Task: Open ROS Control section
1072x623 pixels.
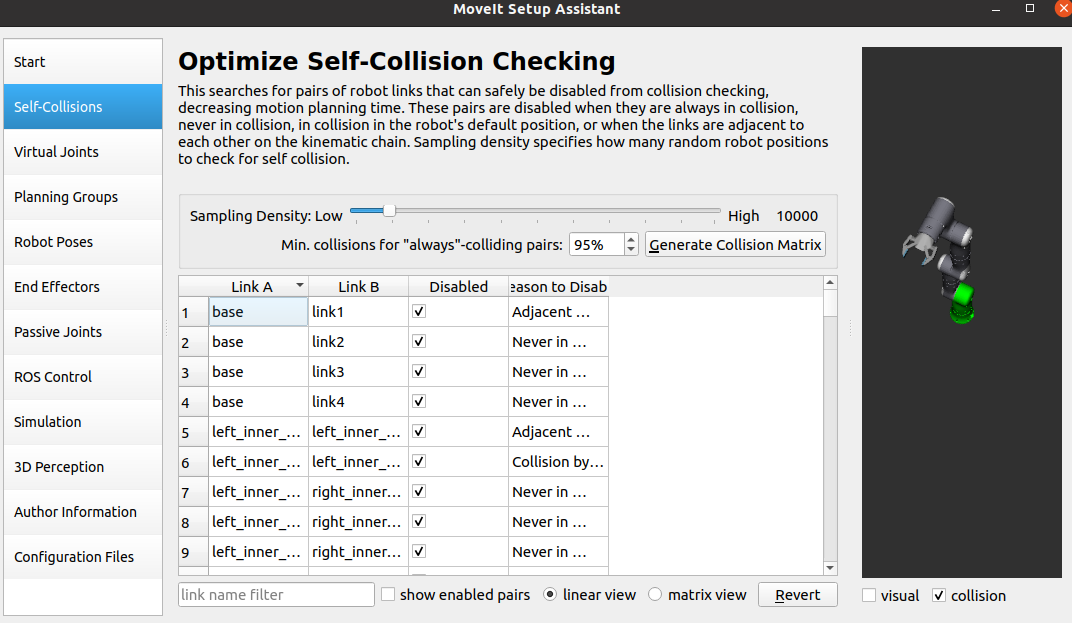Action: click(x=83, y=377)
